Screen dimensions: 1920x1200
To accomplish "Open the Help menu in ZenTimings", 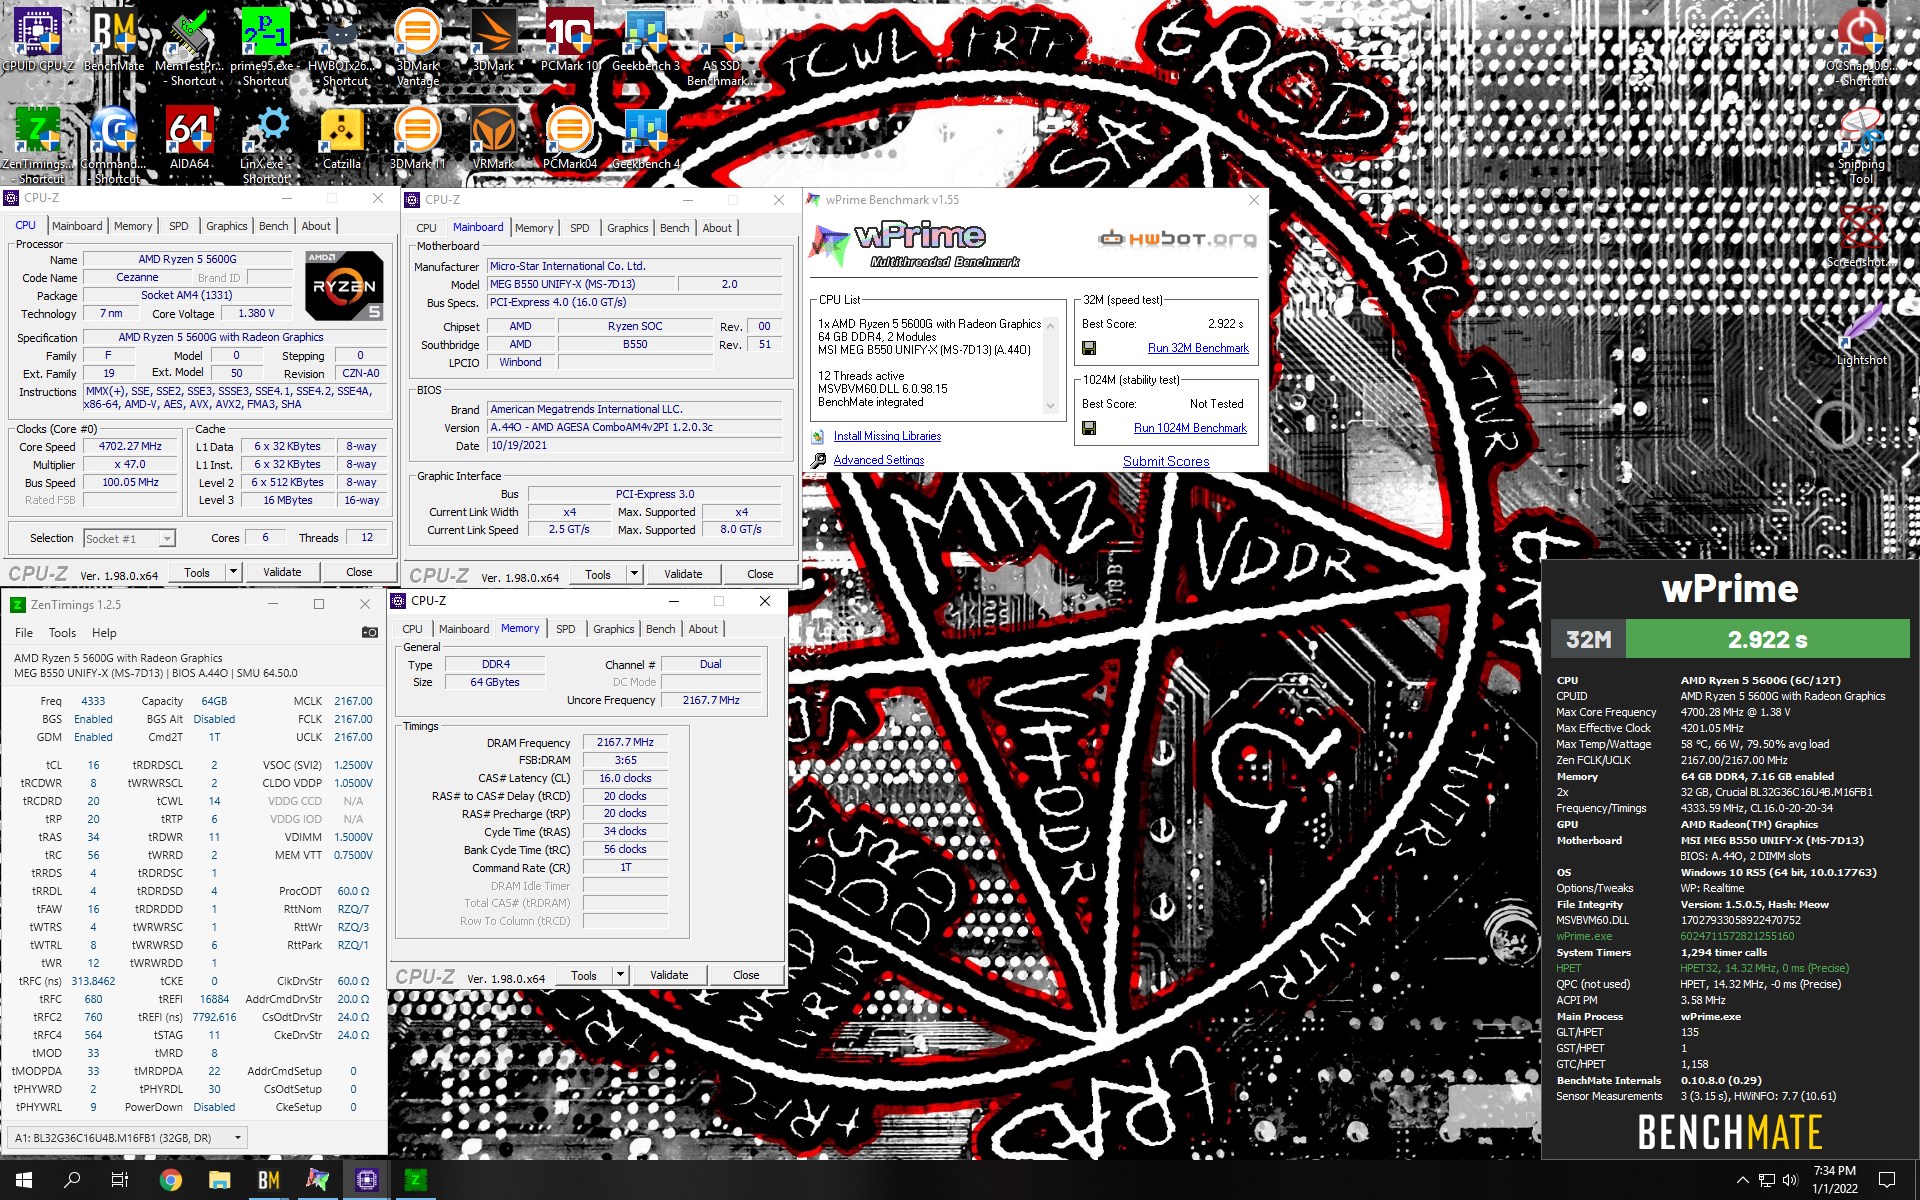I will (x=104, y=632).
